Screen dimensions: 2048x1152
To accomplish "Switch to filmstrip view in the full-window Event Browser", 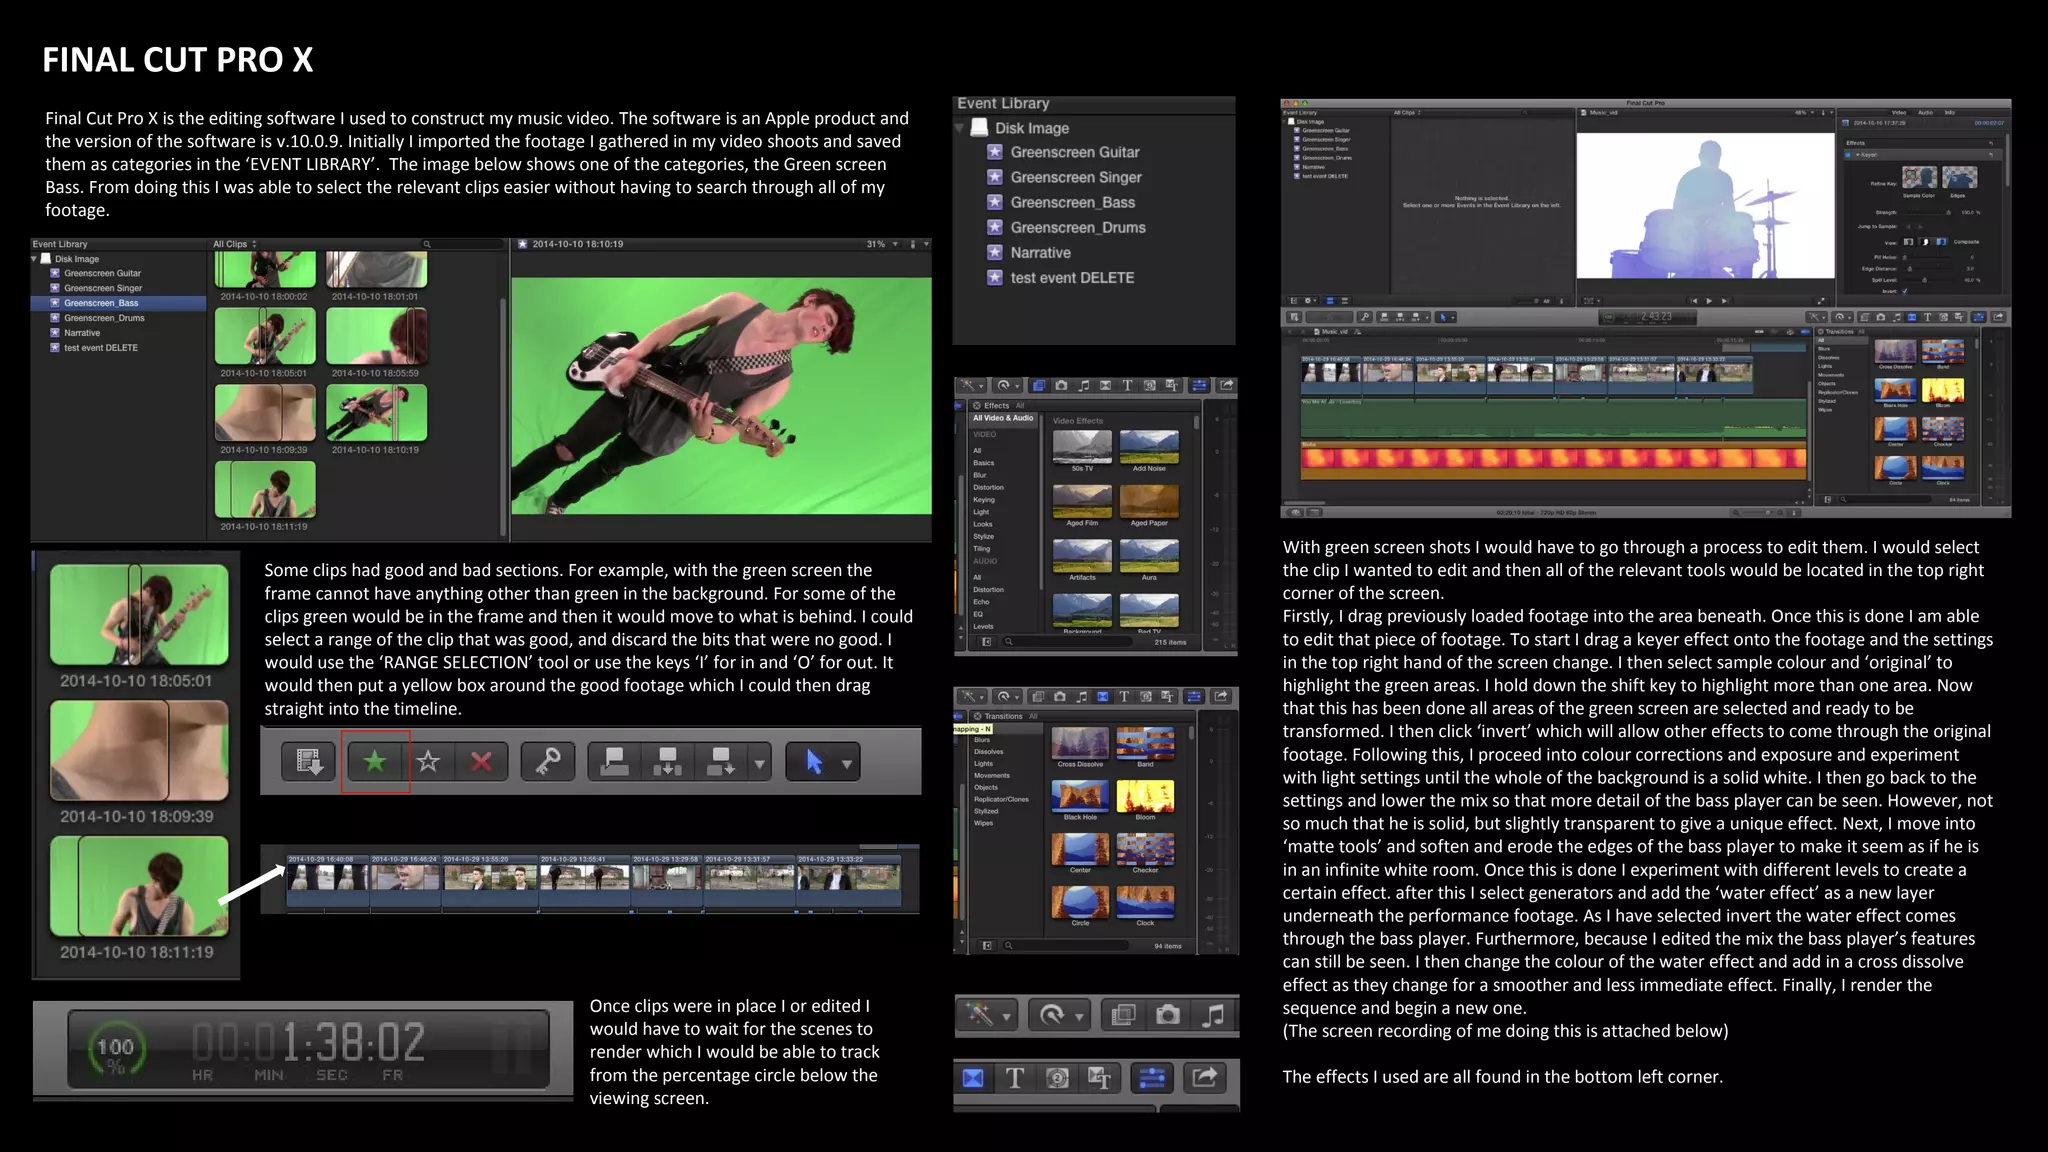I will click(x=1330, y=301).
